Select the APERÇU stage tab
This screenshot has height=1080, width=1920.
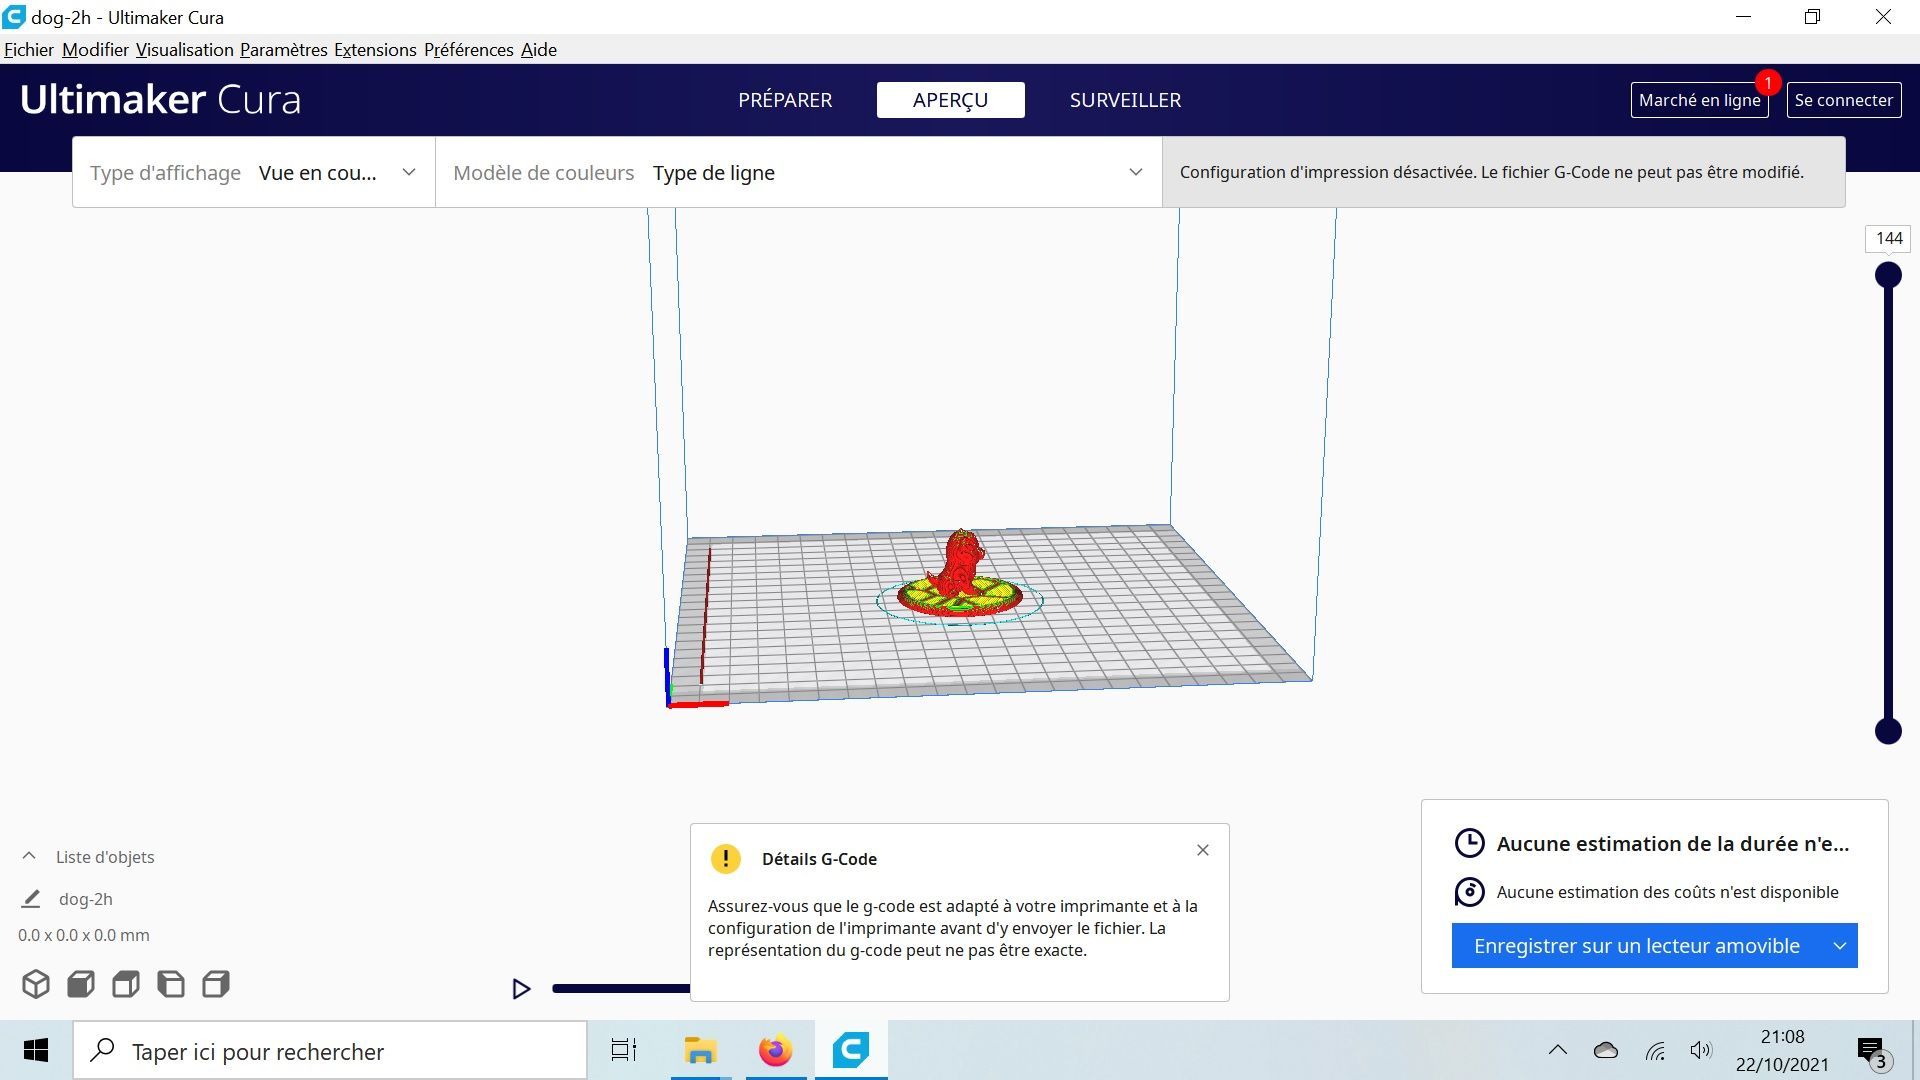[950, 100]
